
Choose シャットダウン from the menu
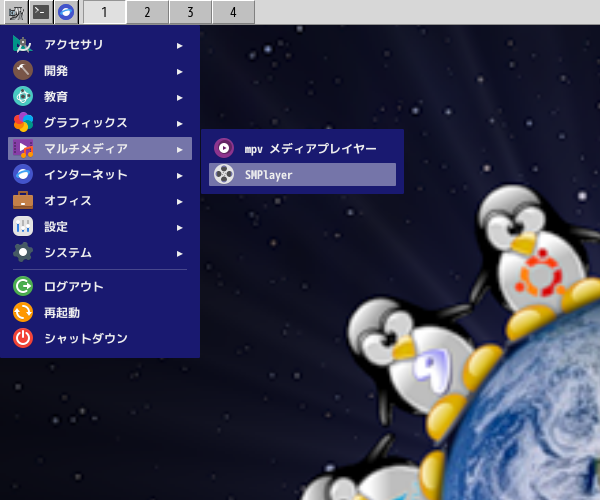[100, 338]
